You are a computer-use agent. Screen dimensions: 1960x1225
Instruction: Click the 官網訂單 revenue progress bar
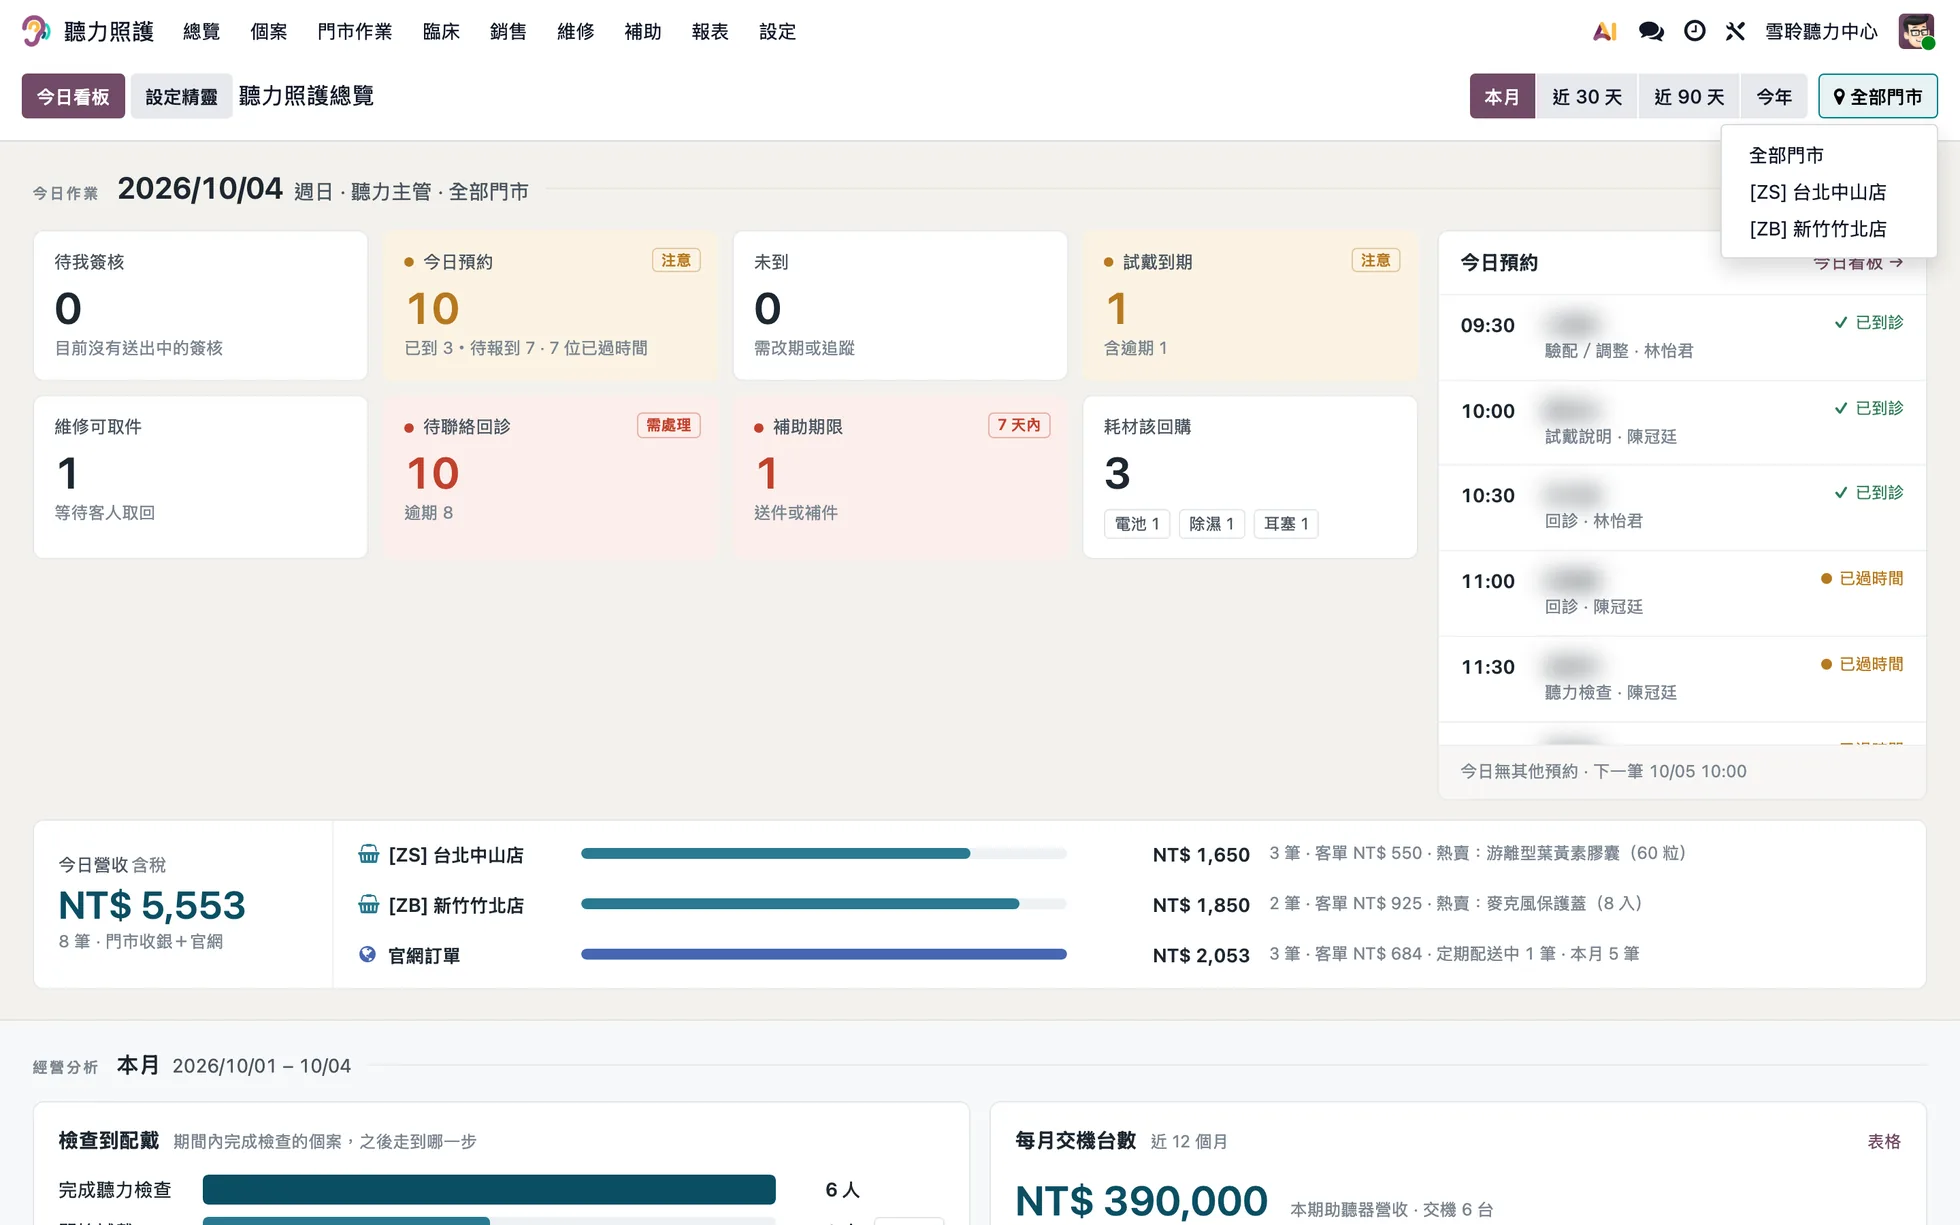click(823, 954)
